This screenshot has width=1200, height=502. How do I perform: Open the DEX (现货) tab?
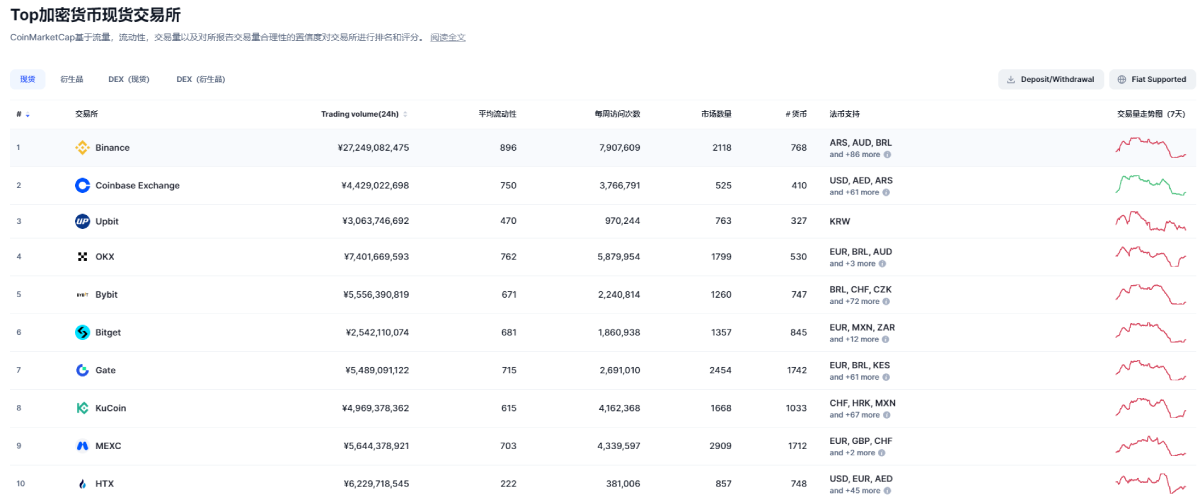tap(129, 79)
